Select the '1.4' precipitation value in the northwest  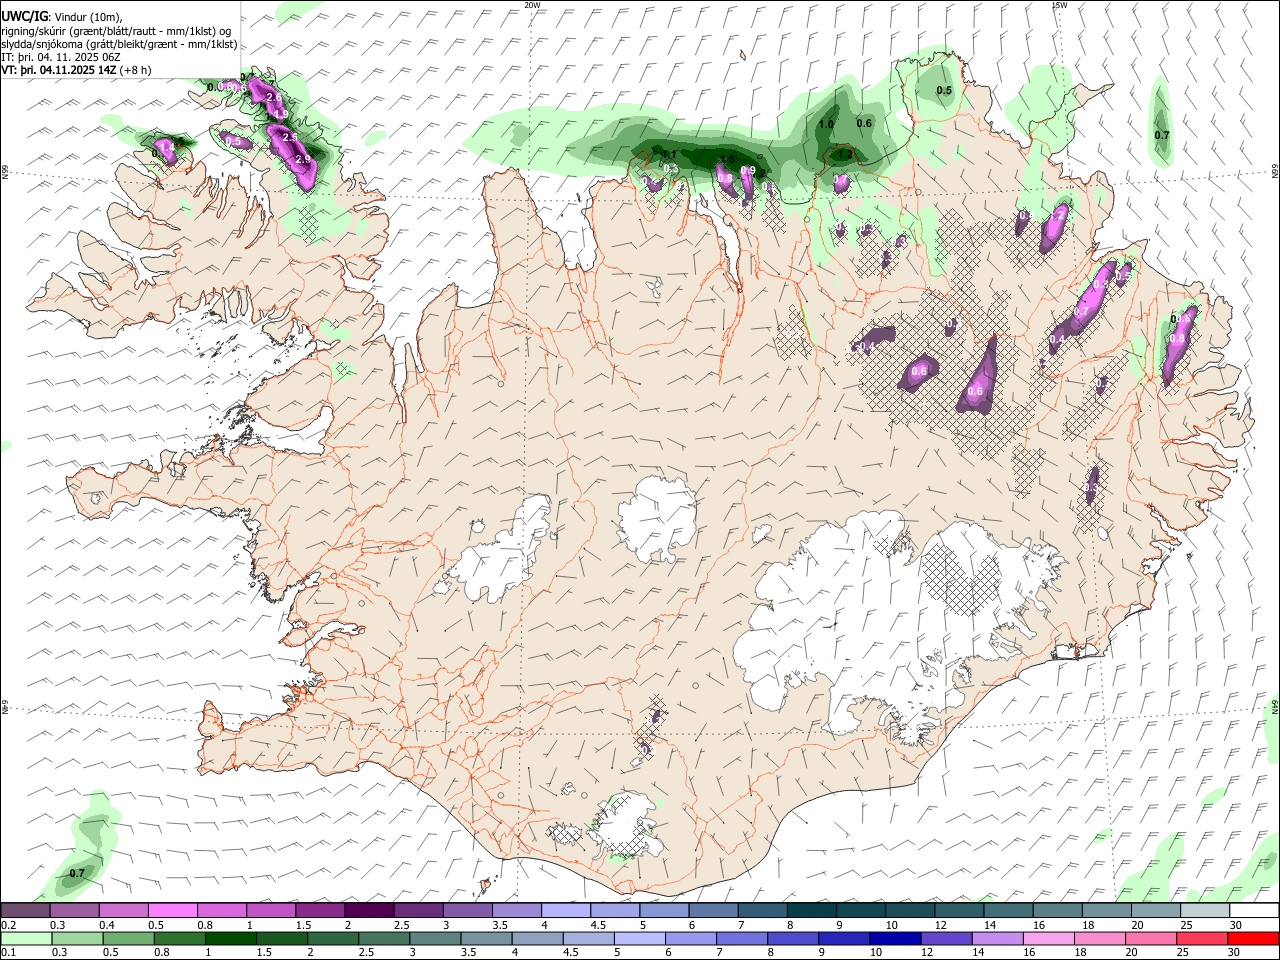click(167, 147)
